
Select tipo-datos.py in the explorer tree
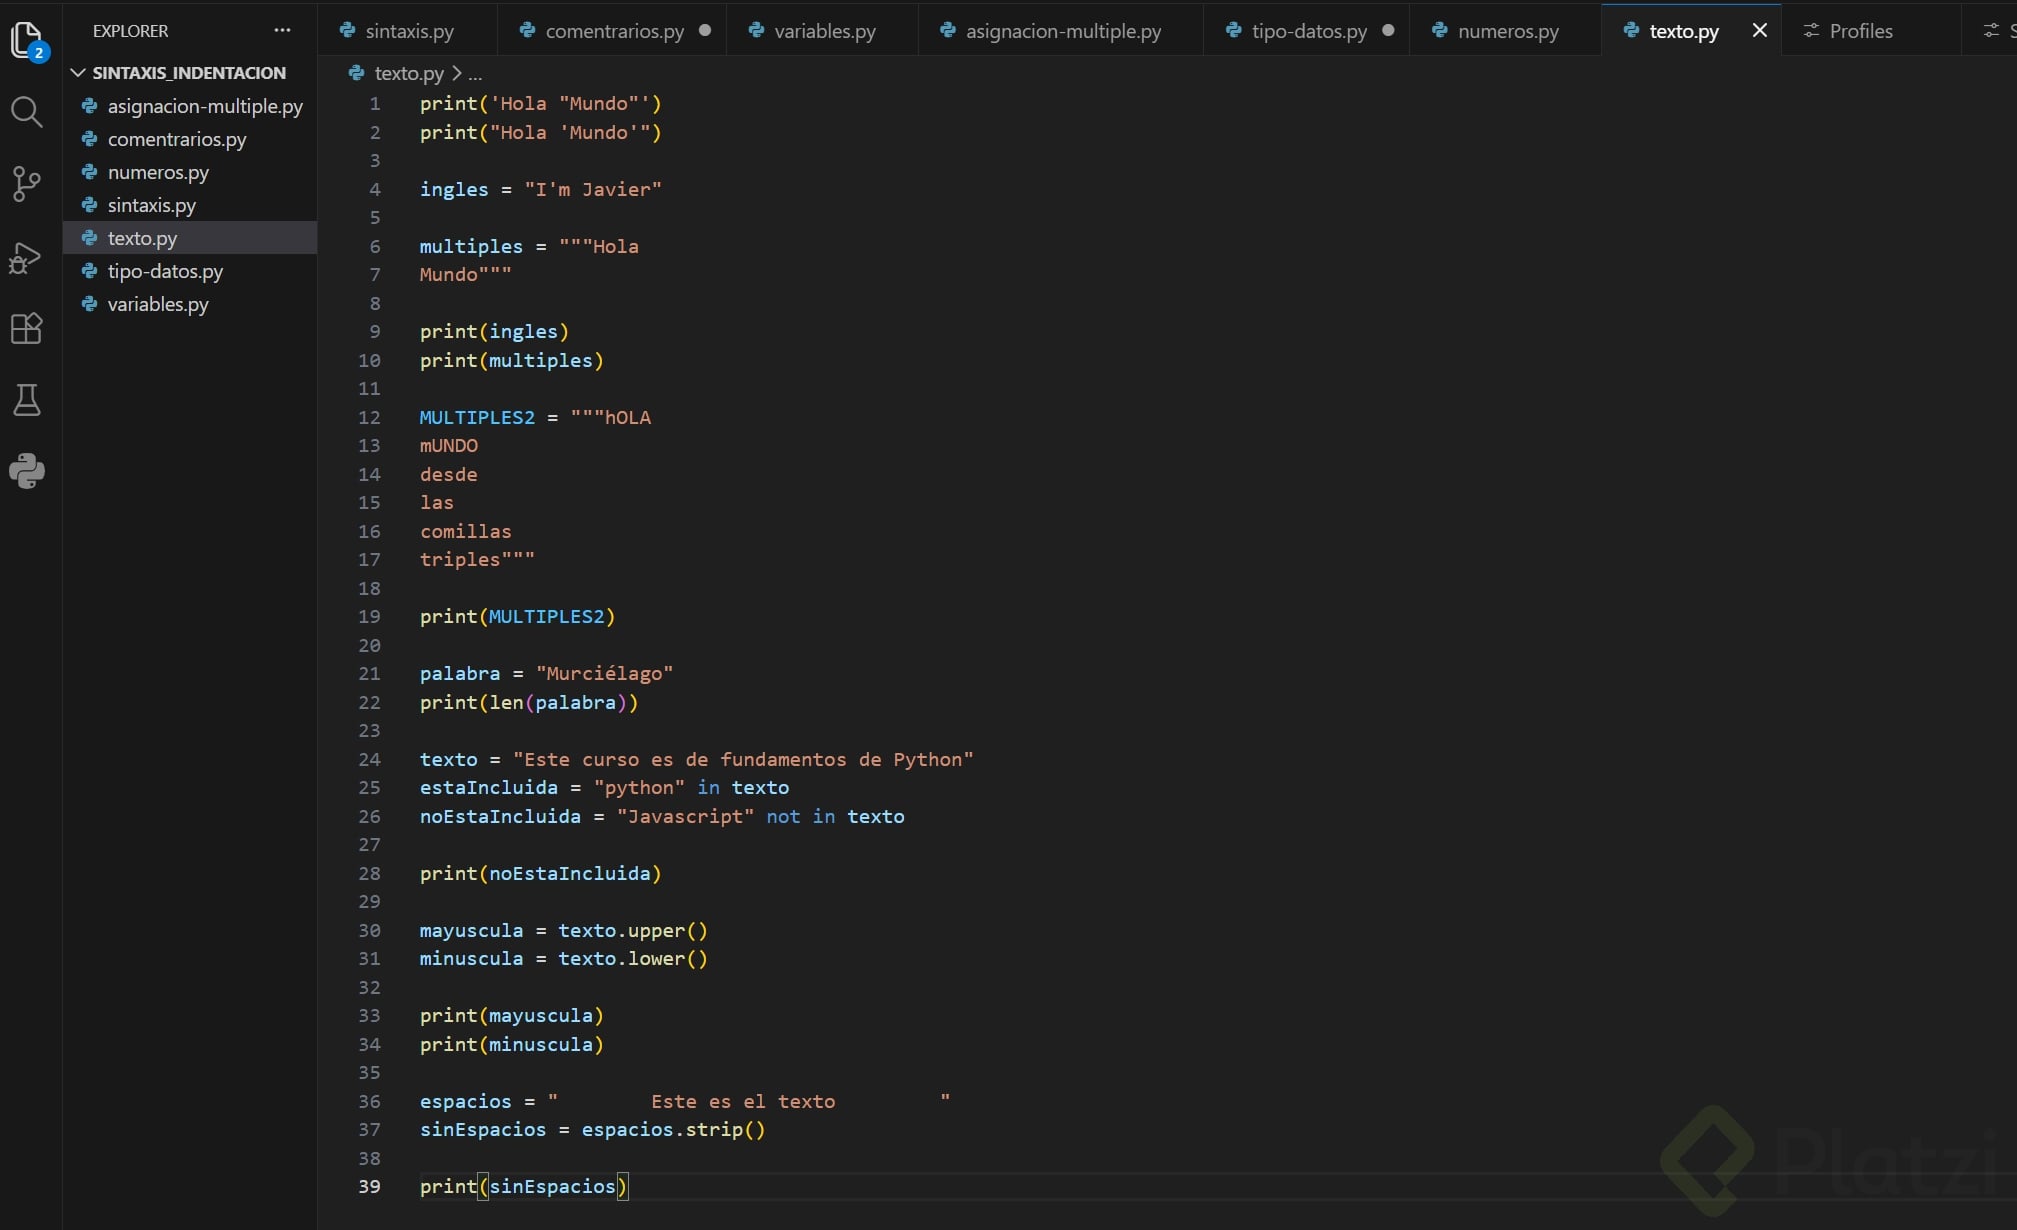pos(165,271)
